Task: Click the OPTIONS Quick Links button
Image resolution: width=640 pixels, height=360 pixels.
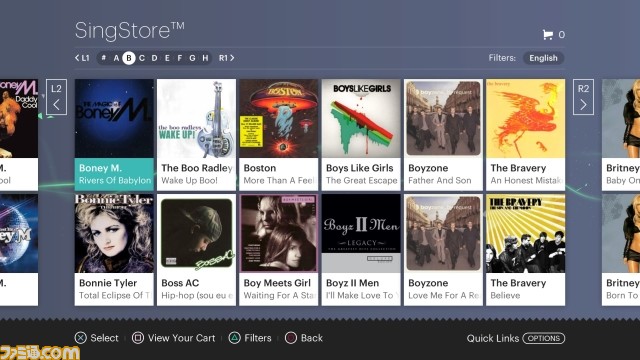Action: tap(544, 338)
